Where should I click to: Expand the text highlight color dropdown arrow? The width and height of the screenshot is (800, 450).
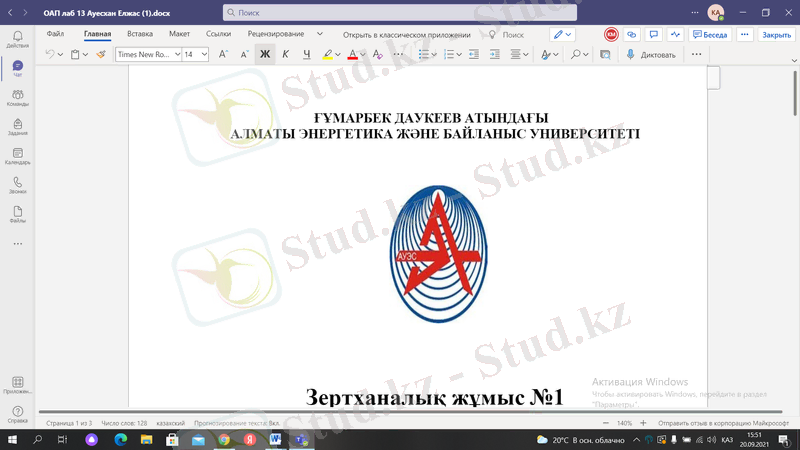(x=338, y=55)
